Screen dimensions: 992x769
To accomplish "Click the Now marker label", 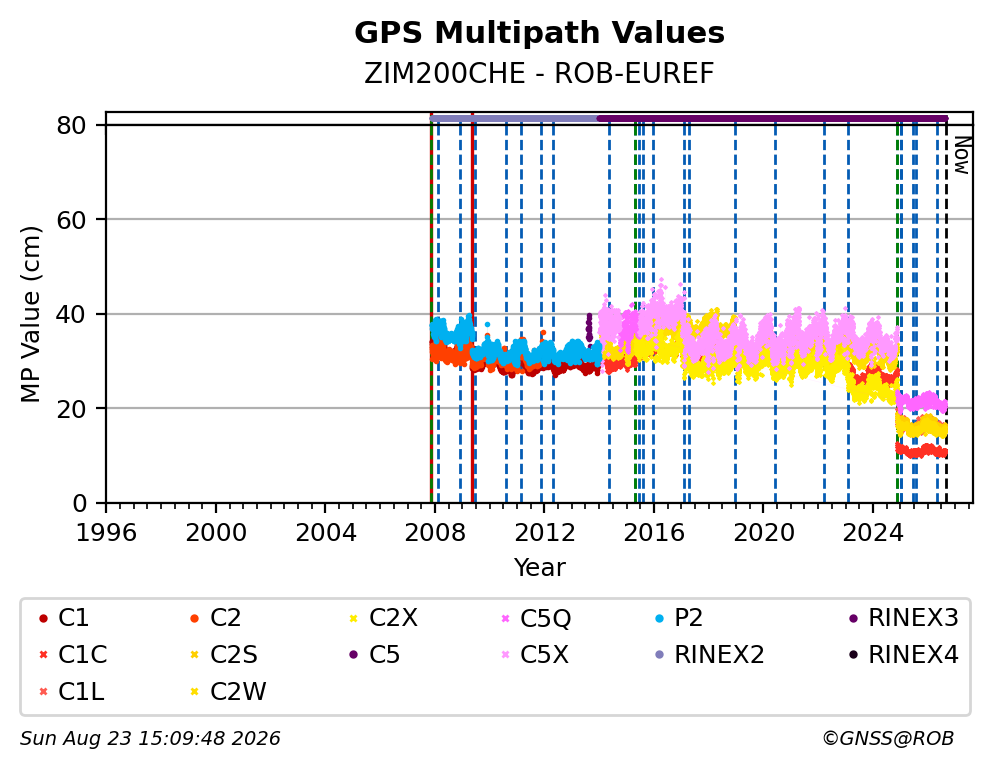I will [962, 156].
